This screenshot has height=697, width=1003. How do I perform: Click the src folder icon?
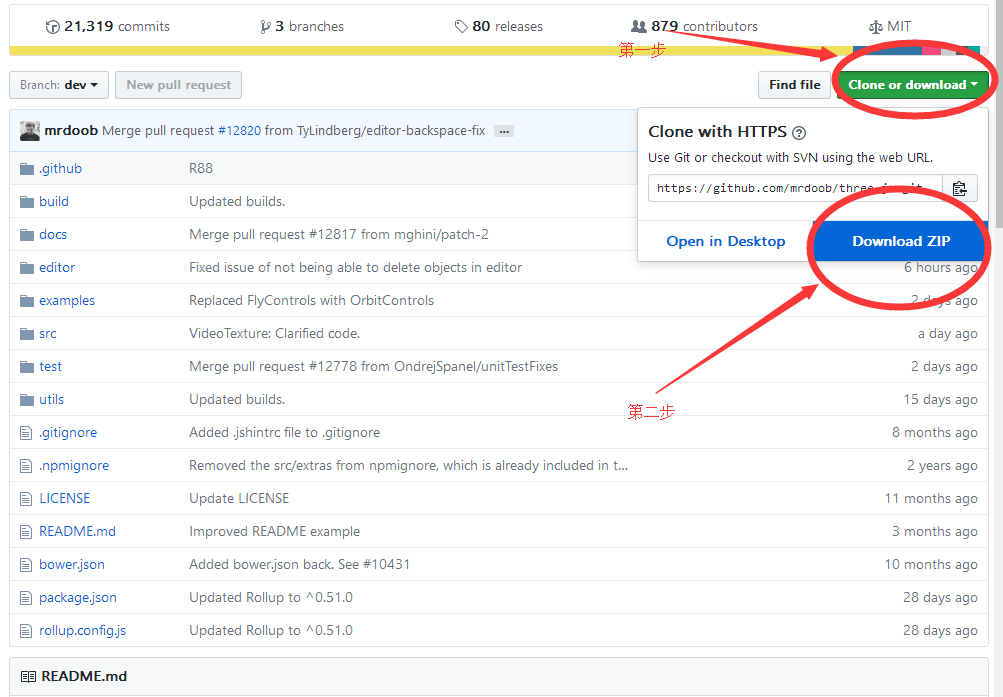click(x=27, y=334)
